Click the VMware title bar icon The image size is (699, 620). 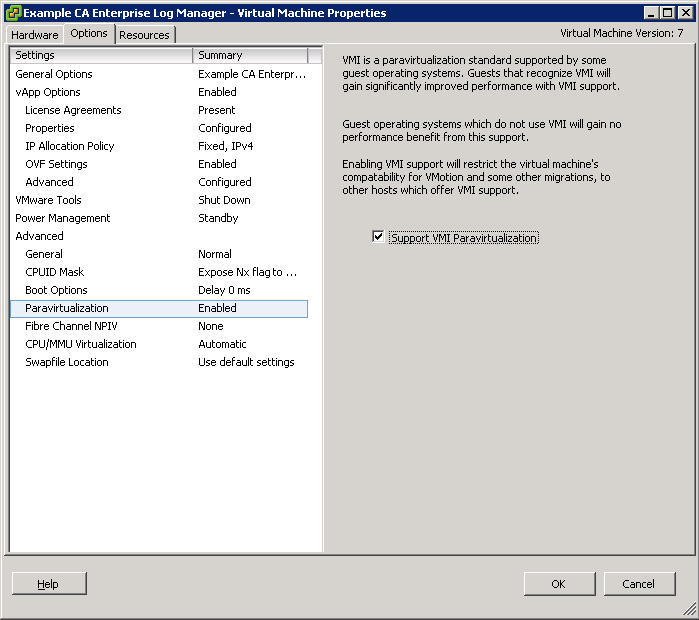12,13
